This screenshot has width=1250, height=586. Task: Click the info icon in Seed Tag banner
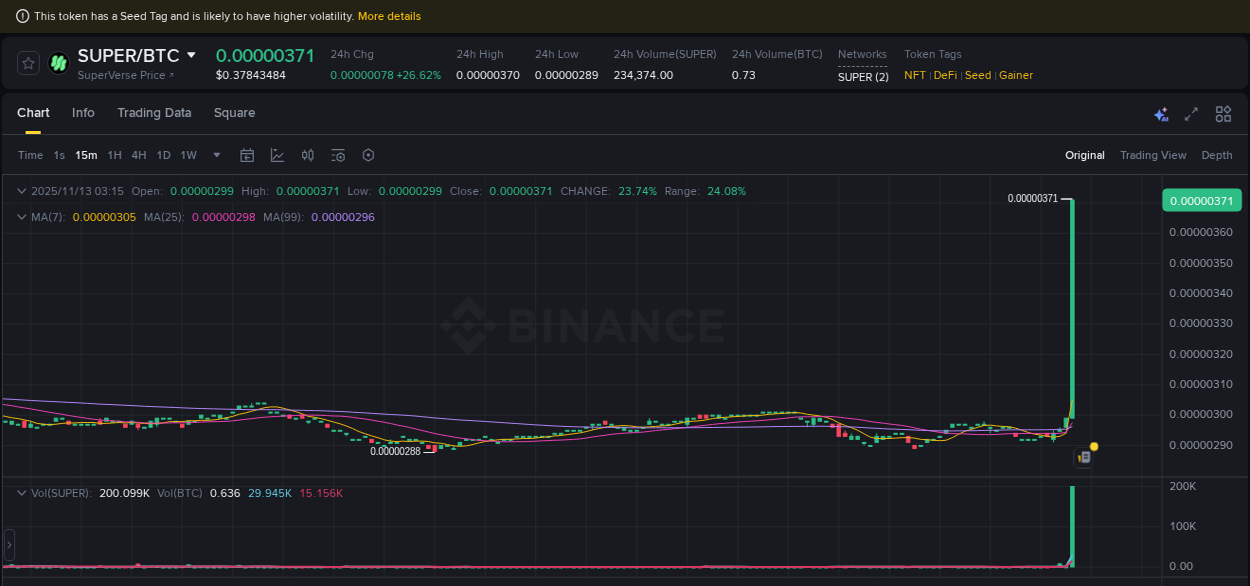(x=23, y=16)
